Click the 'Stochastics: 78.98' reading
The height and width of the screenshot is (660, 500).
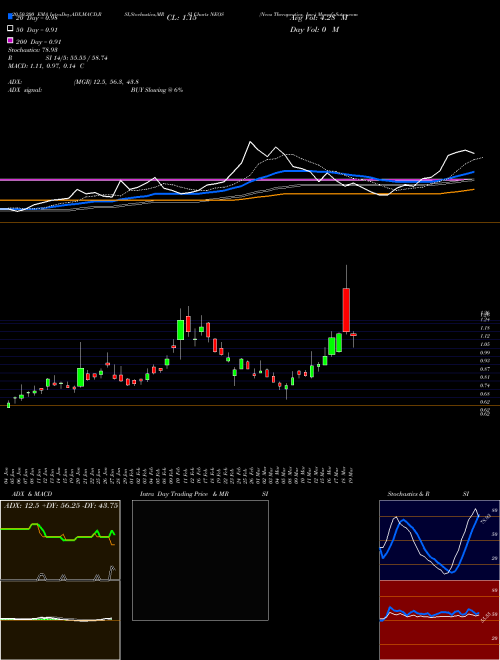[32, 50]
